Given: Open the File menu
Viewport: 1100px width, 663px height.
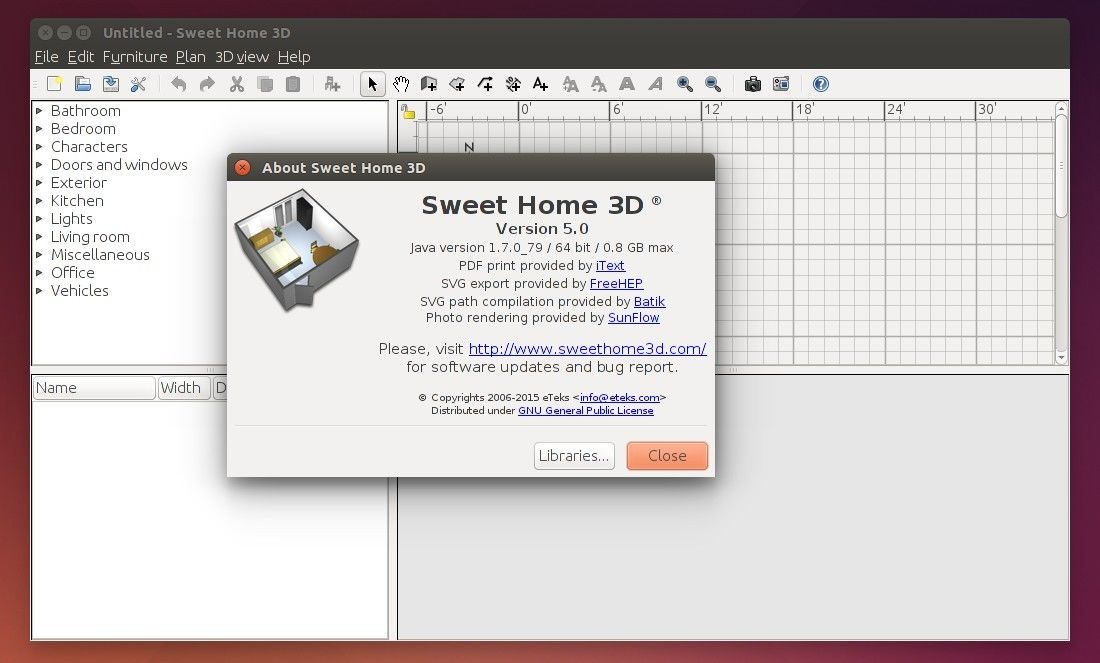Looking at the screenshot, I should pos(46,57).
